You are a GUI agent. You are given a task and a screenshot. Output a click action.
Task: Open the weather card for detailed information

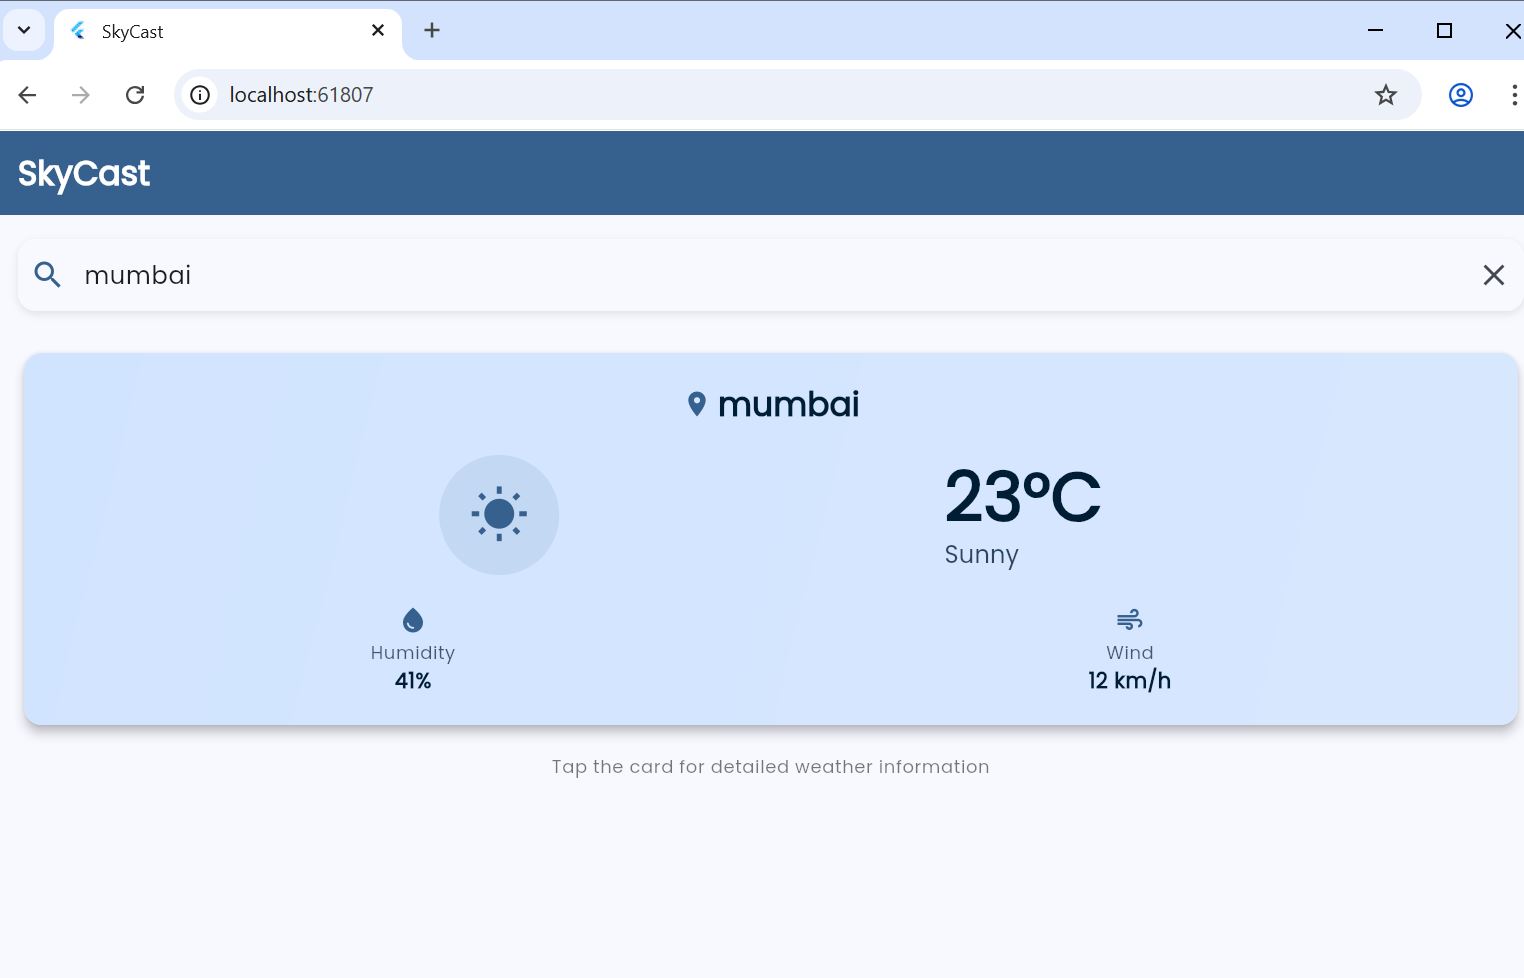click(770, 538)
